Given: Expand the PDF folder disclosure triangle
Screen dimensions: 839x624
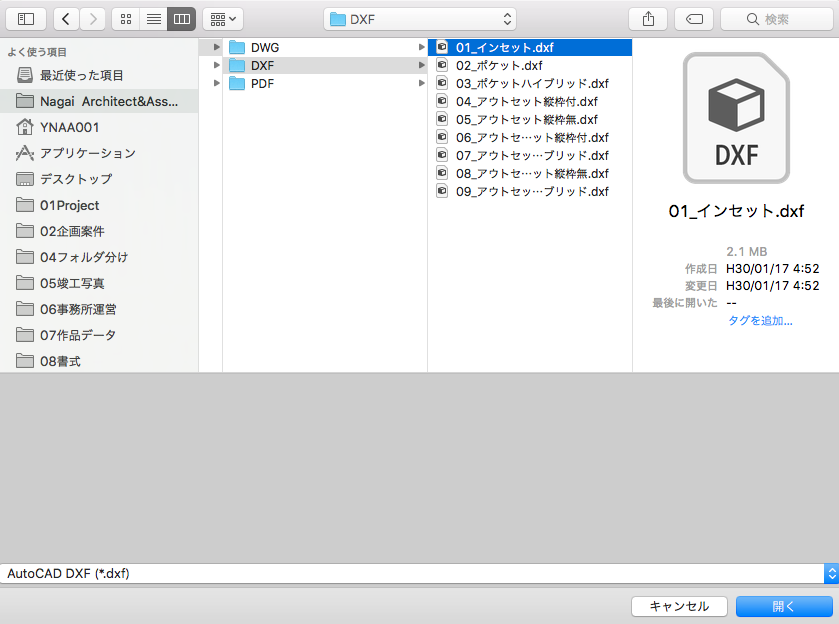Looking at the screenshot, I should coord(216,83).
